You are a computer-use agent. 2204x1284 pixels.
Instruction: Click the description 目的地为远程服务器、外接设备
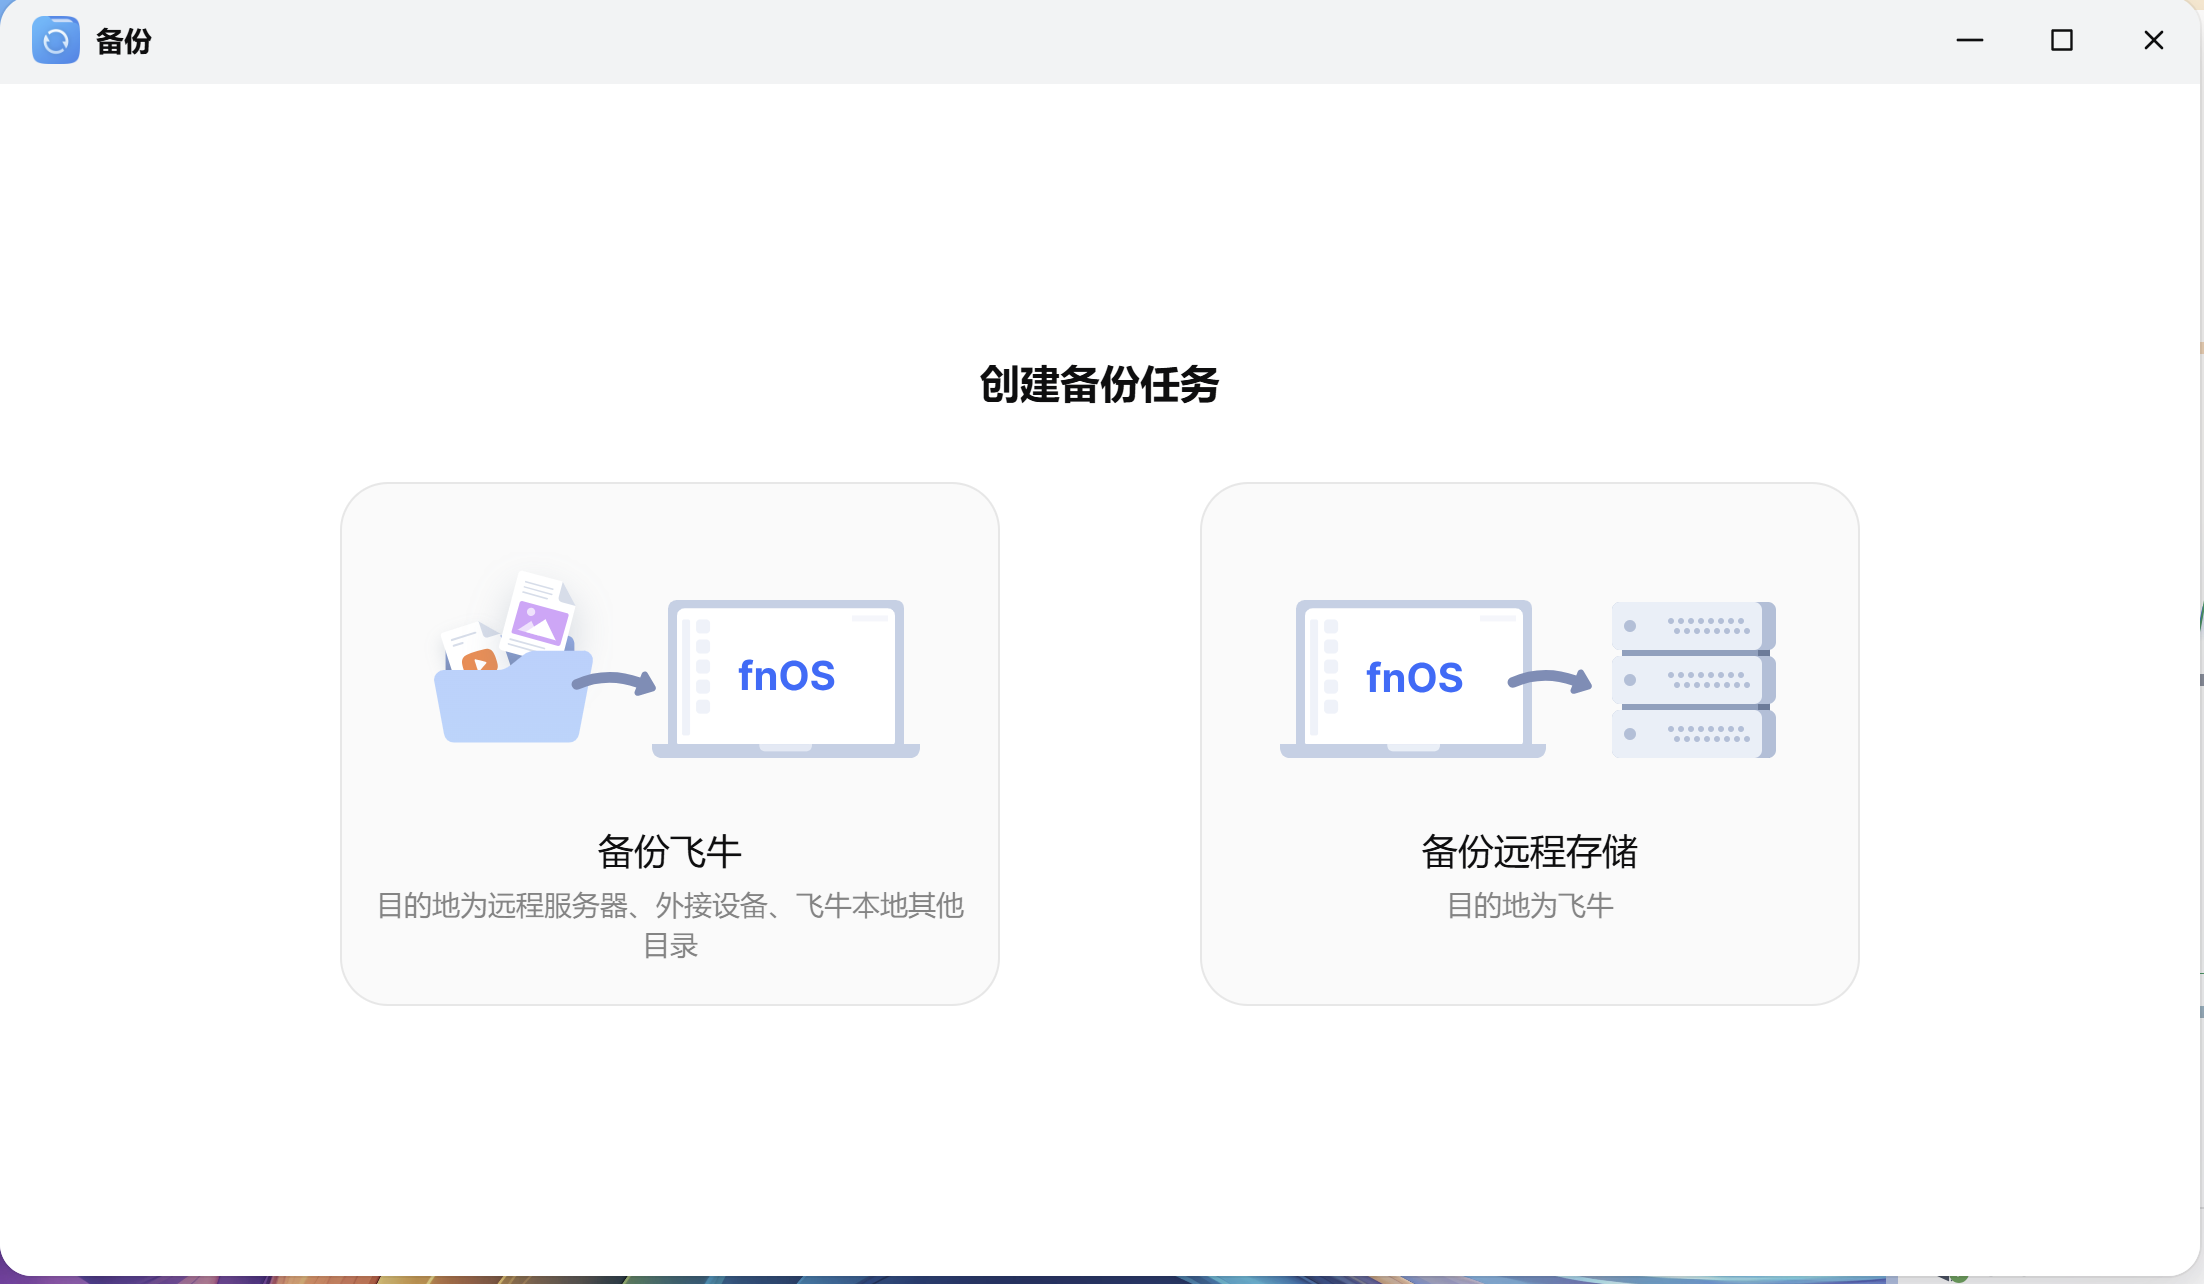pos(669,906)
